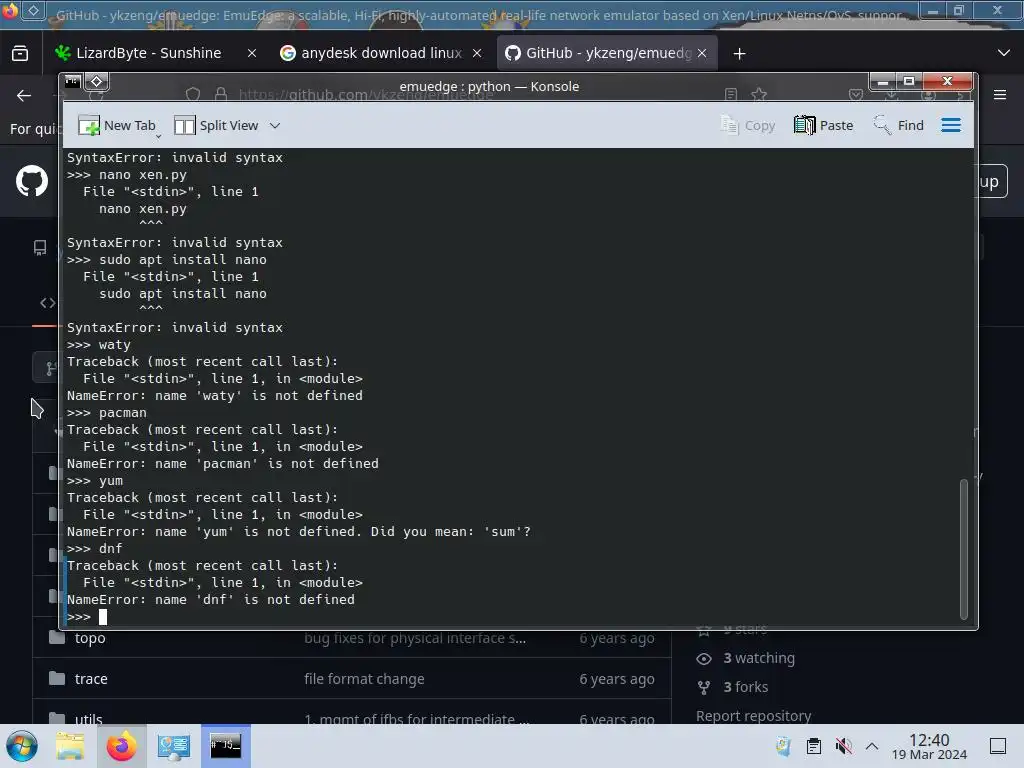Screen dimensions: 1024x768
Task: Click the Konsole keep-above pin icon
Action: pyautogui.click(x=97, y=81)
